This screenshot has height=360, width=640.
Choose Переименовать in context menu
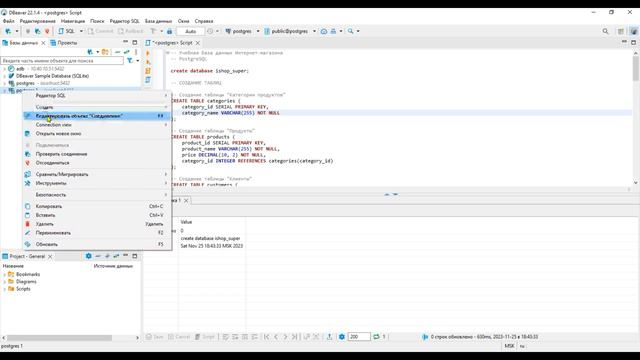tap(97, 233)
